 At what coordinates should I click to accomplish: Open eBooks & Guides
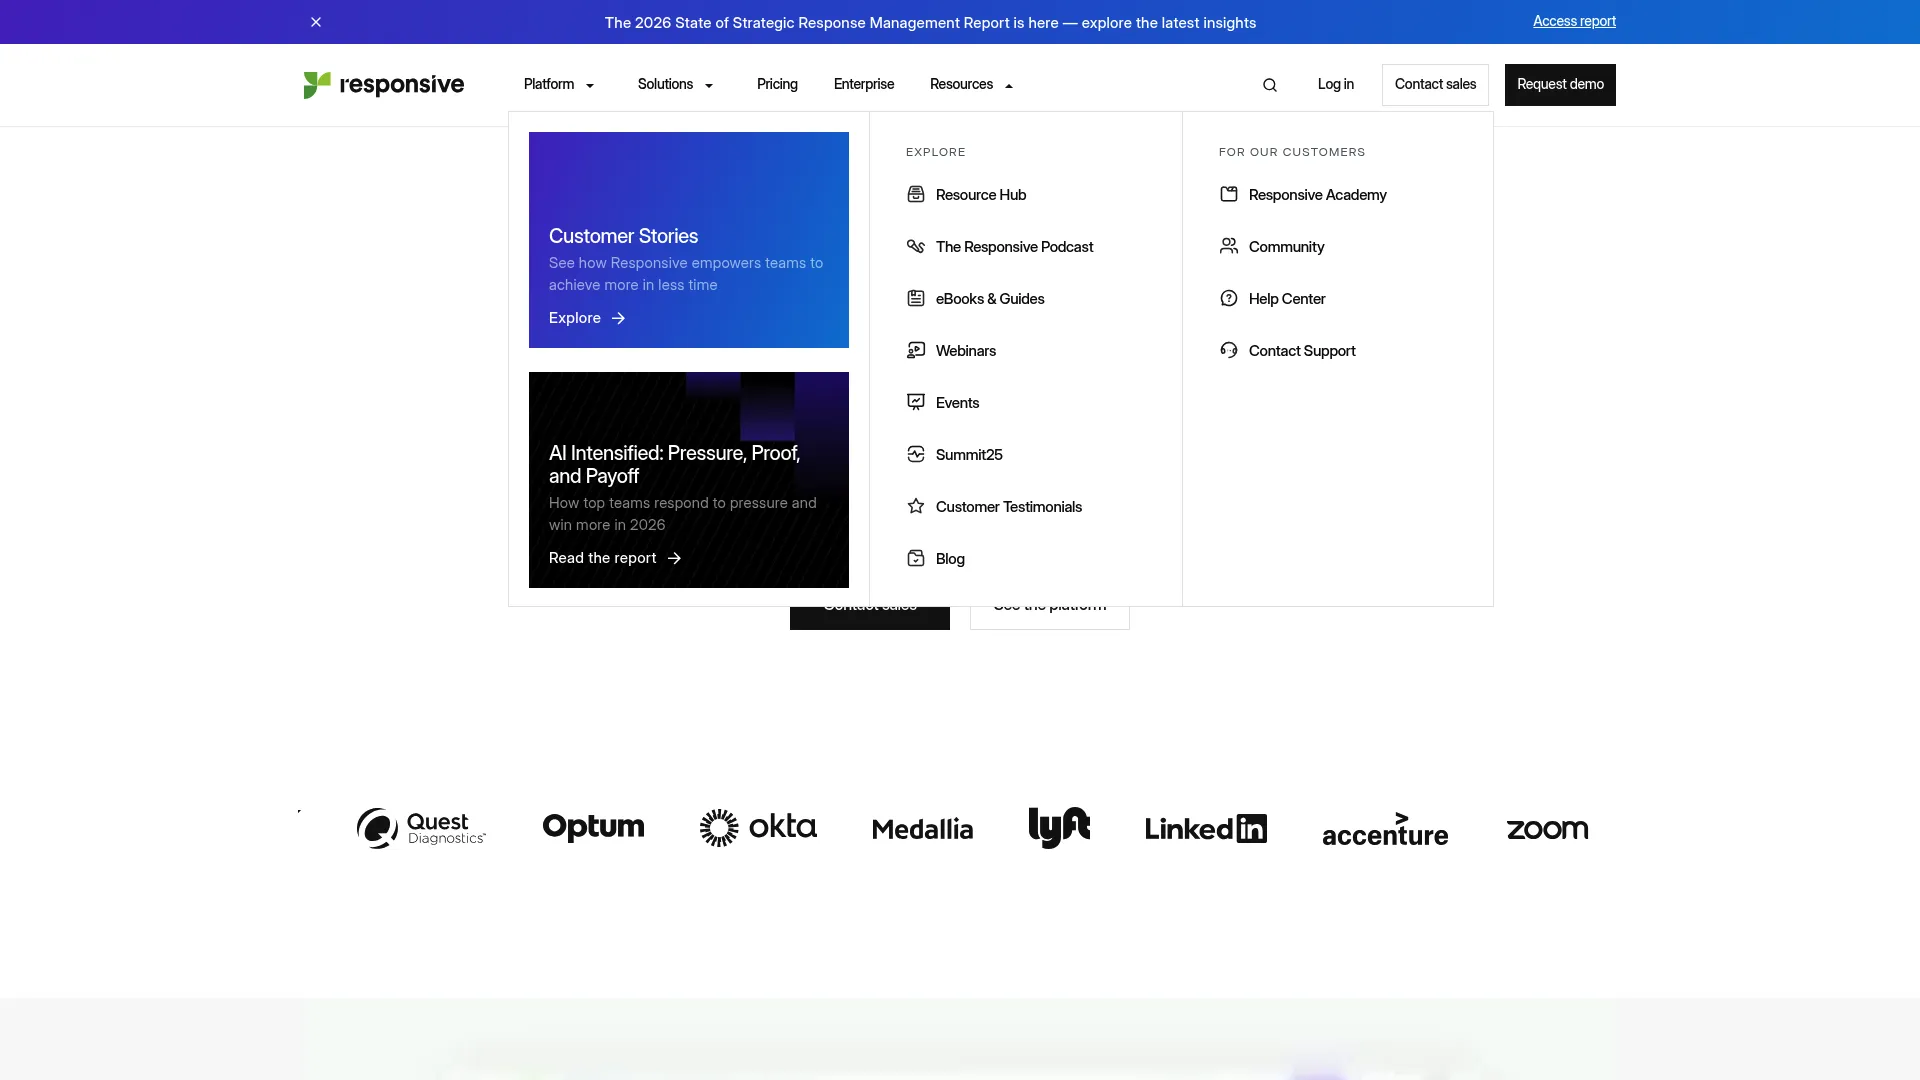click(x=990, y=299)
